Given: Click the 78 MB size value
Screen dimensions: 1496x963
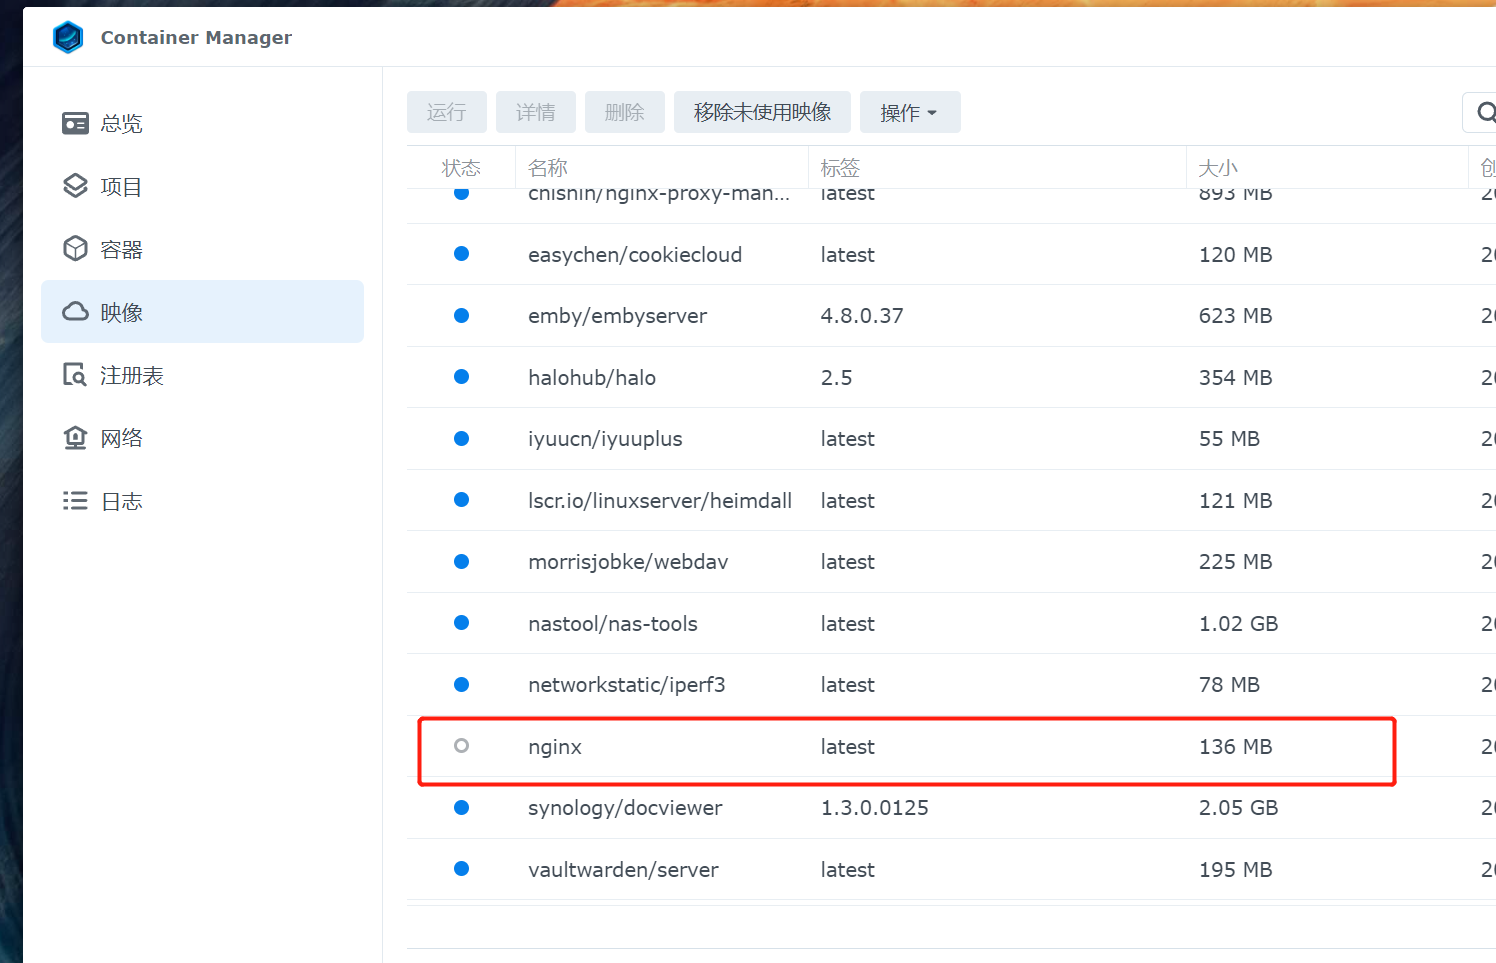Looking at the screenshot, I should point(1230,685).
